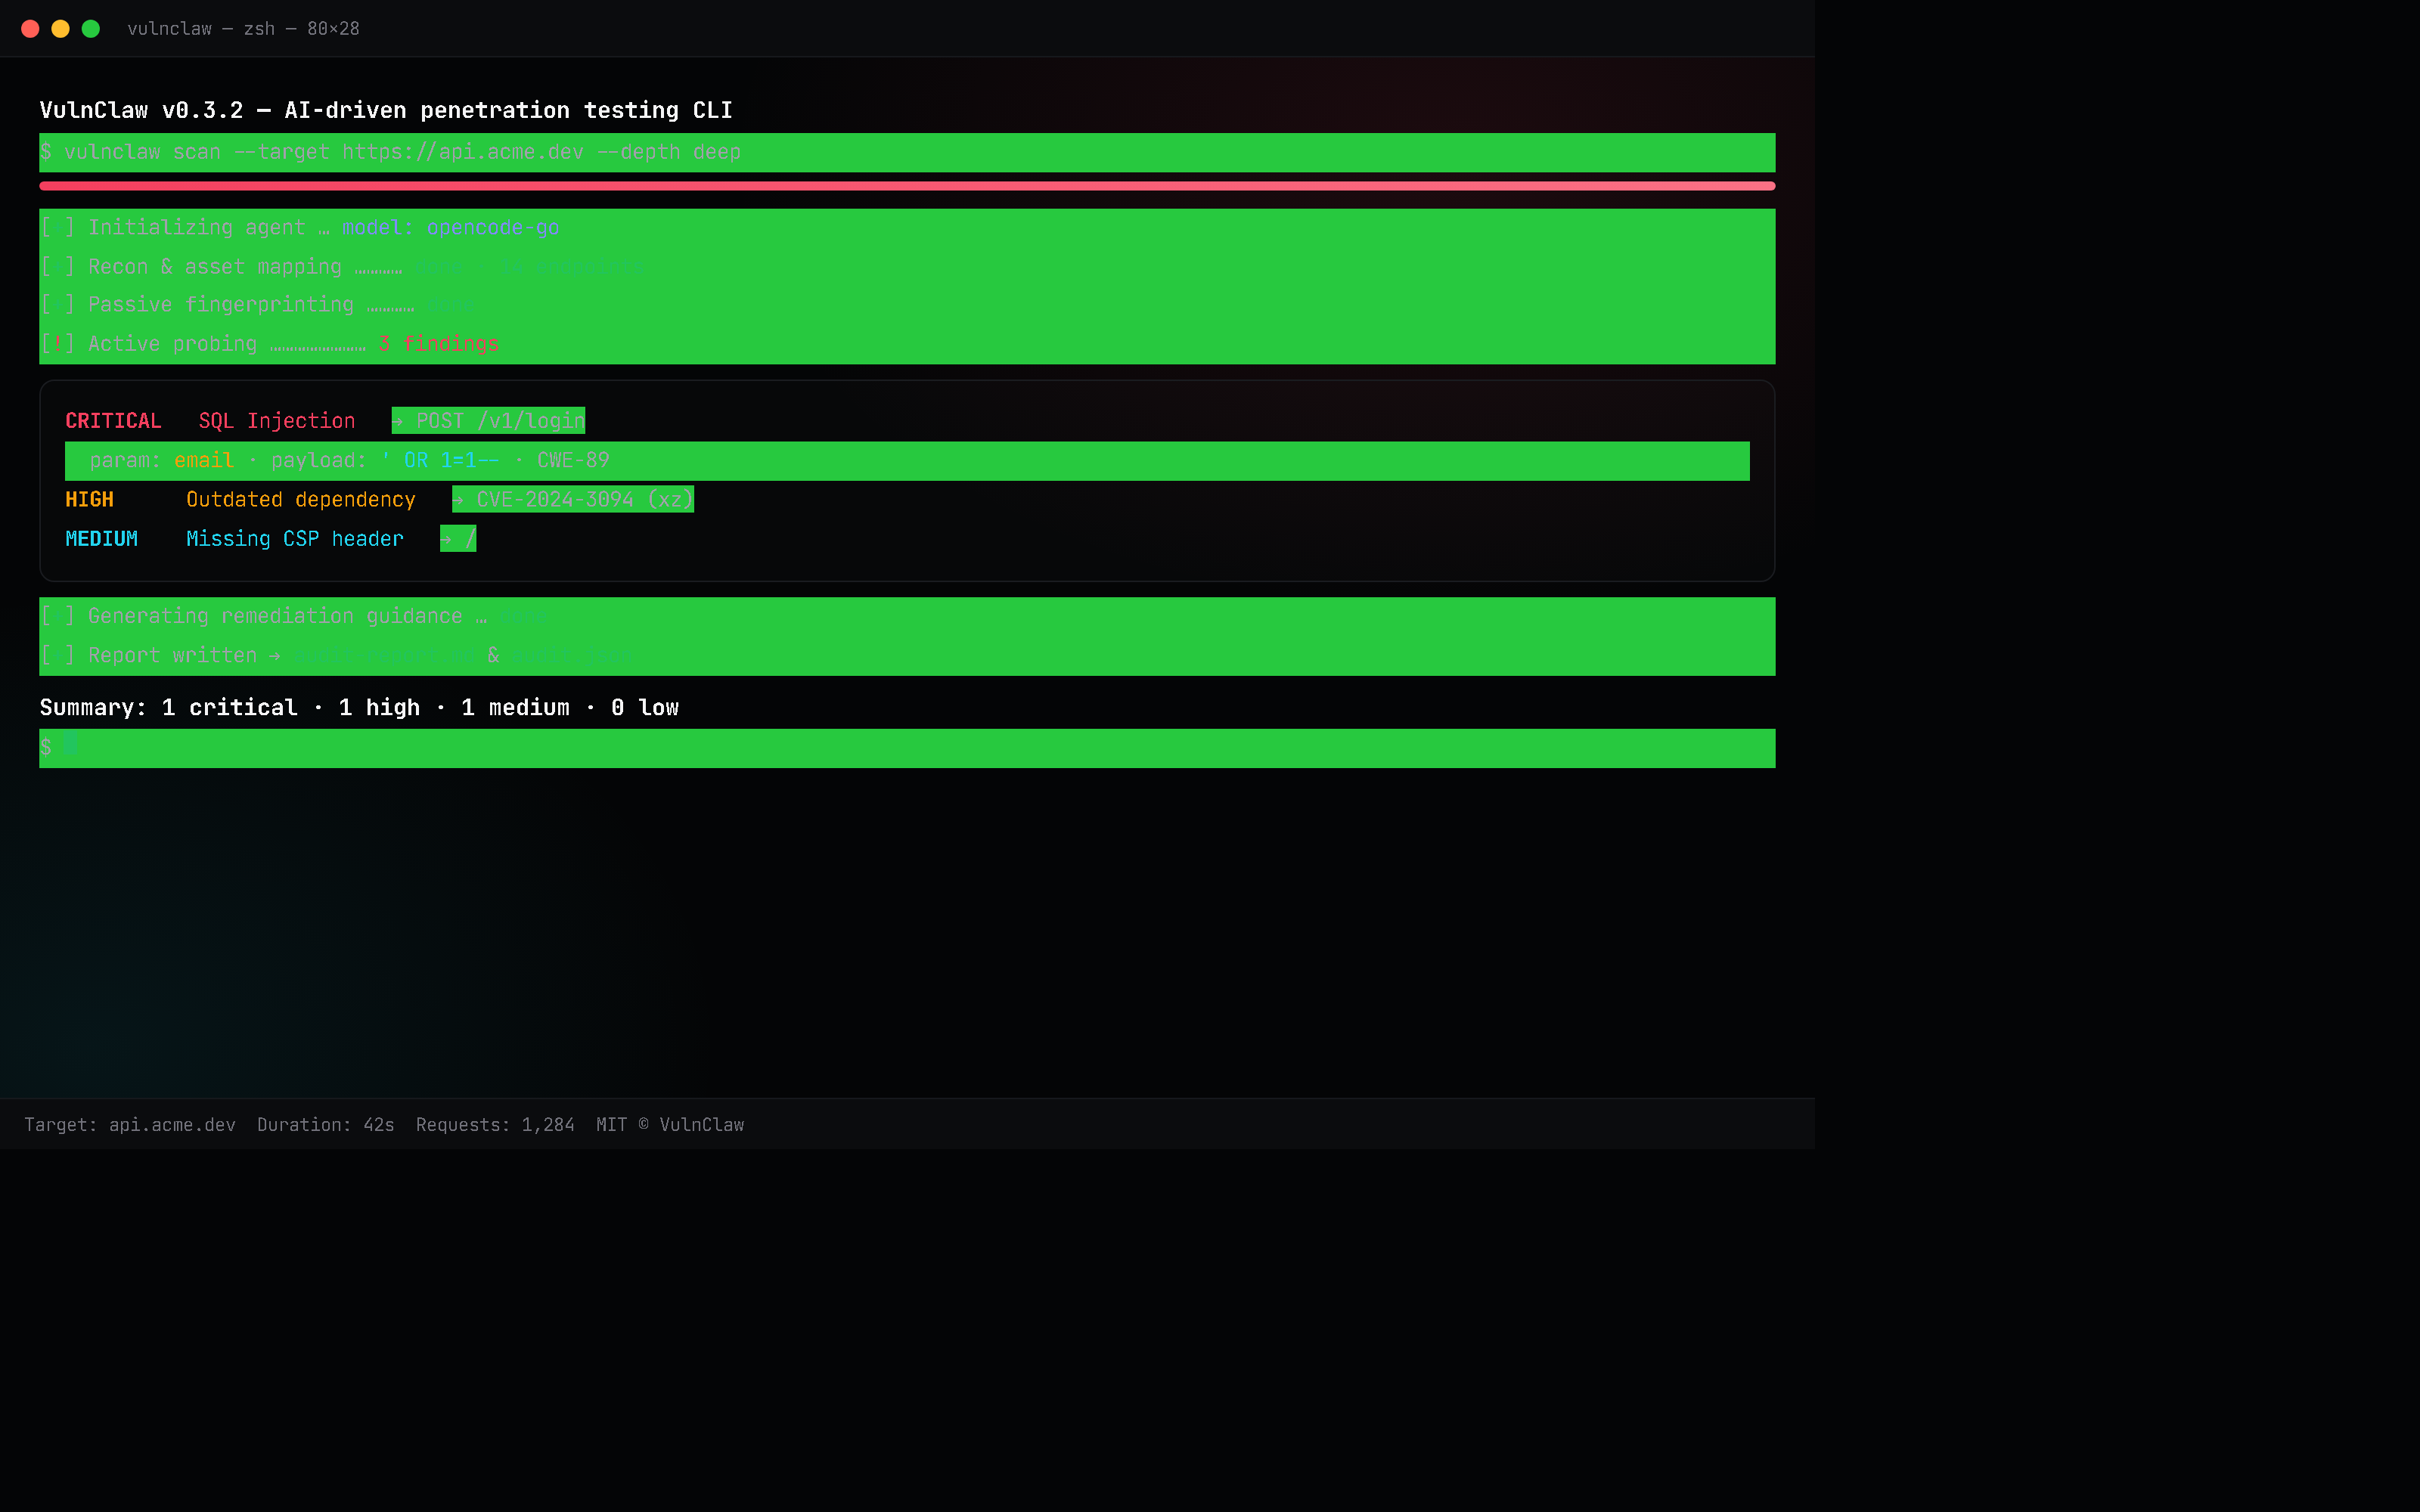The height and width of the screenshot is (1512, 2420).
Task: Click the MEDIUM severity label
Action: click(101, 539)
